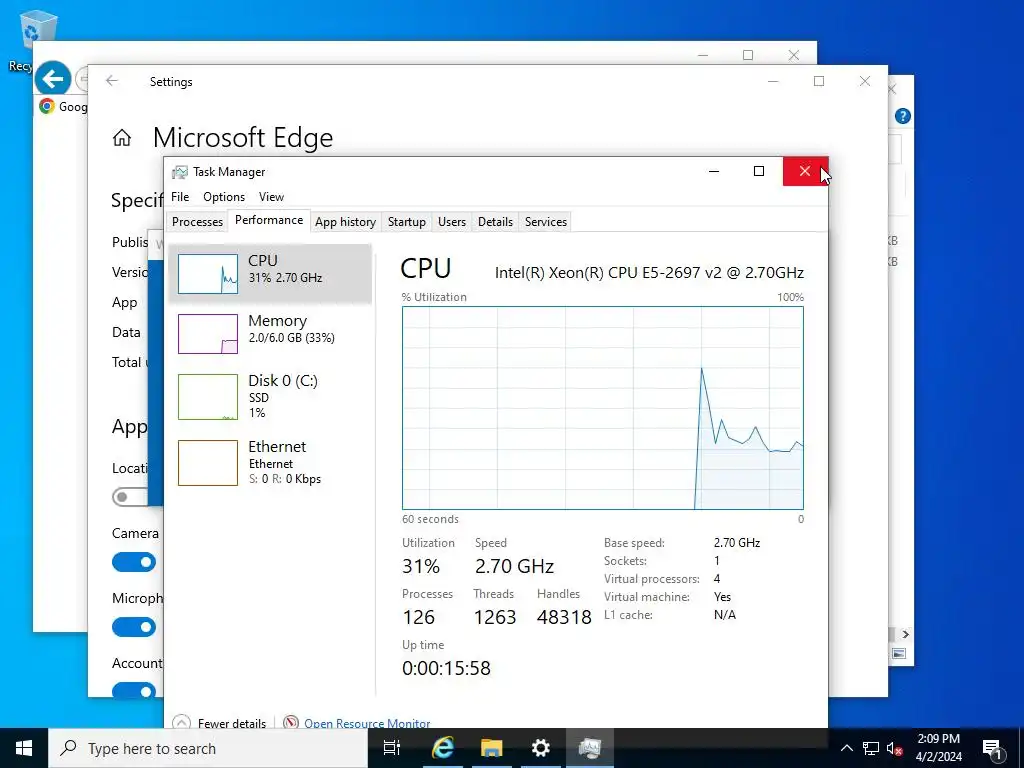The height and width of the screenshot is (768, 1024).
Task: Click the Handles value 48318
Action: pyautogui.click(x=564, y=617)
